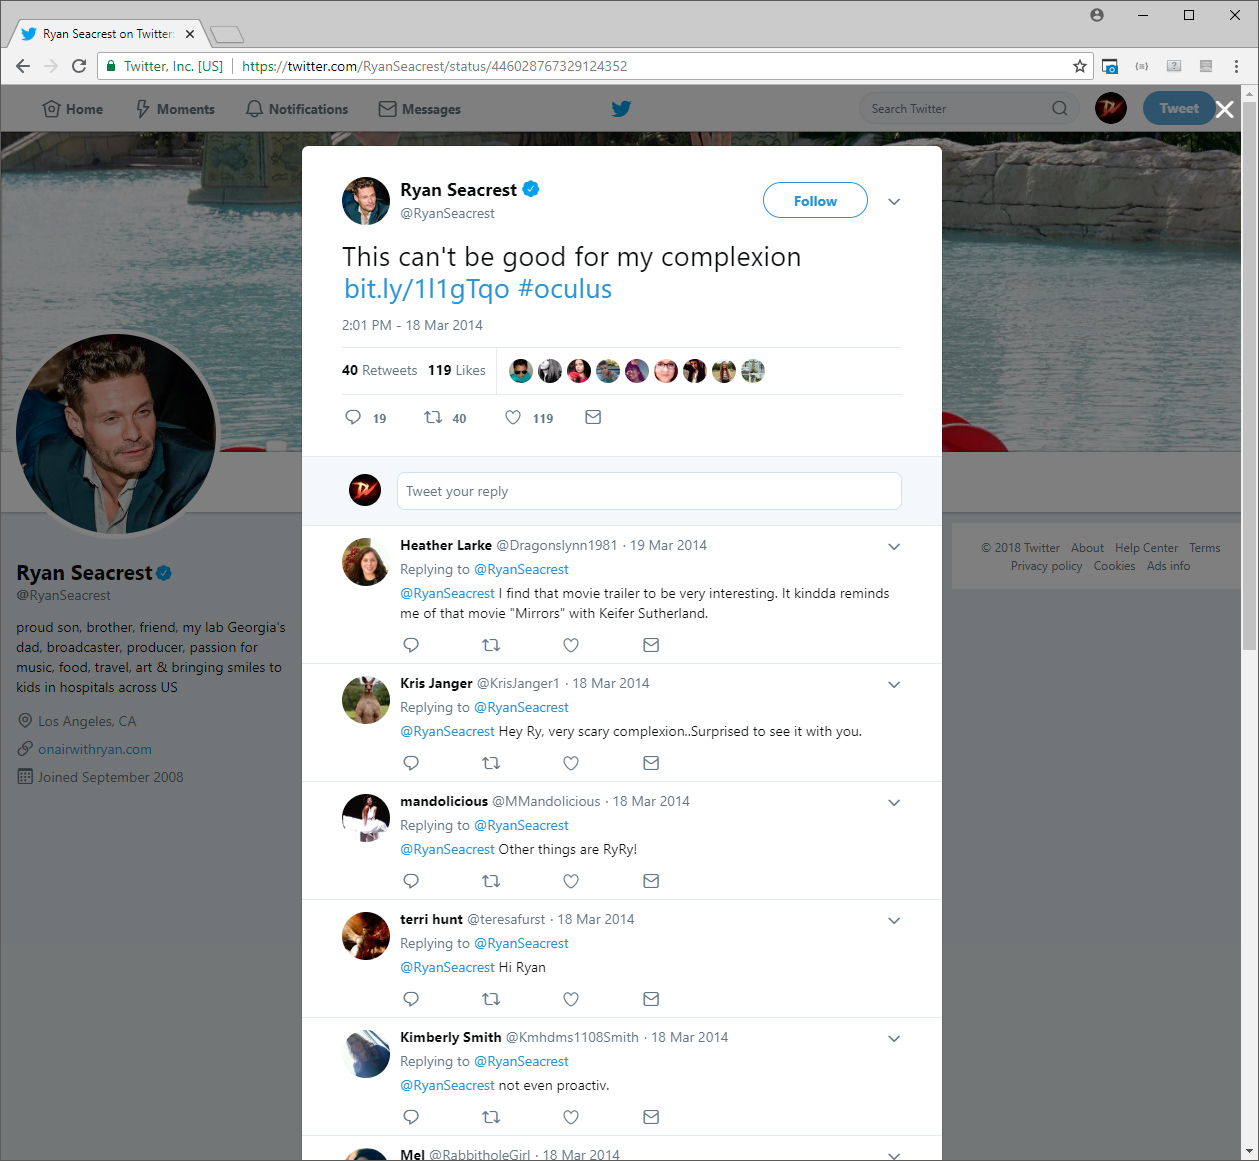
Task: Open the Chrome user account icon
Action: 1097,15
